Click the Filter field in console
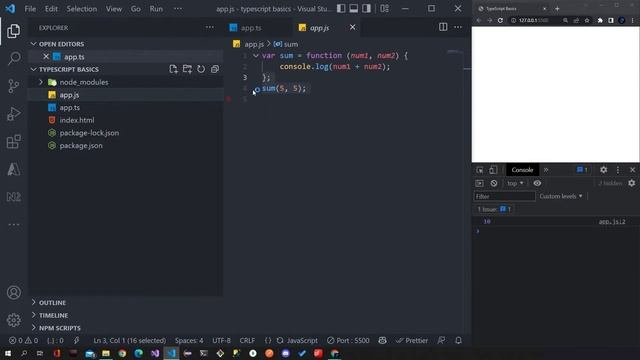Viewport: 640px width, 360px height. pos(504,196)
